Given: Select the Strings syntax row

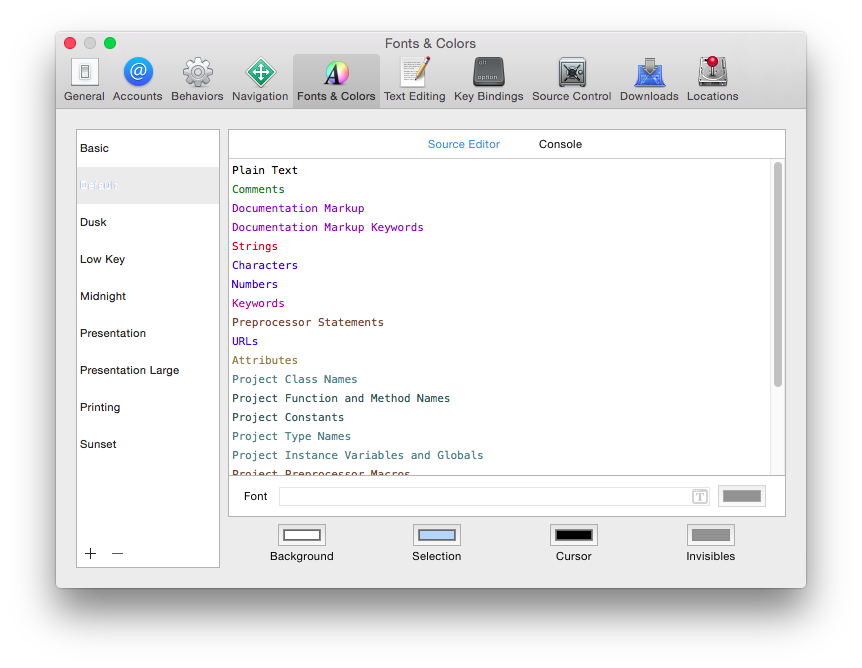Looking at the screenshot, I should (x=499, y=246).
